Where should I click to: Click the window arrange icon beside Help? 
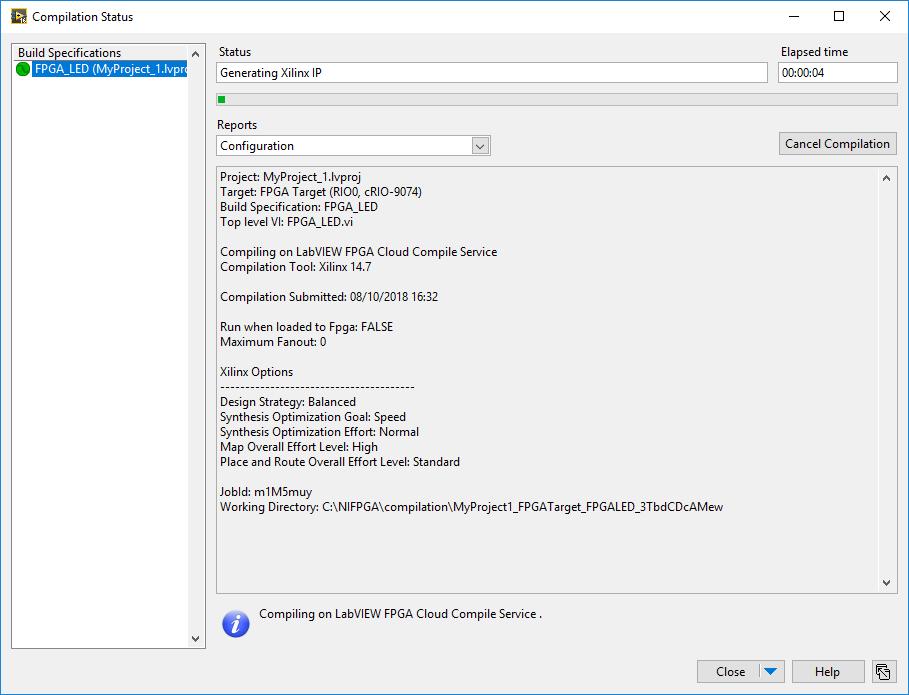tap(883, 672)
